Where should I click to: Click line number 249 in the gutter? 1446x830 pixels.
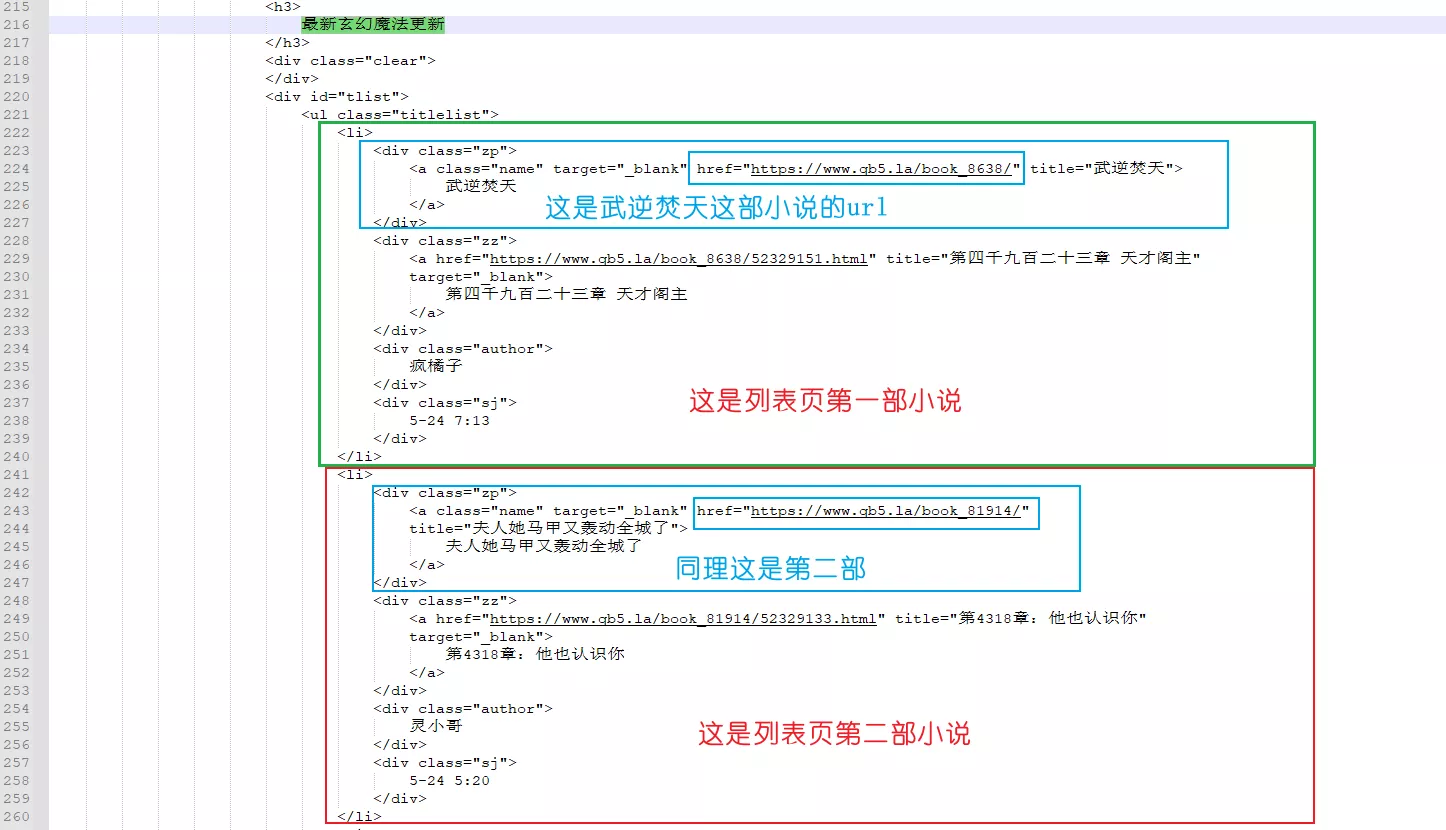[16, 619]
